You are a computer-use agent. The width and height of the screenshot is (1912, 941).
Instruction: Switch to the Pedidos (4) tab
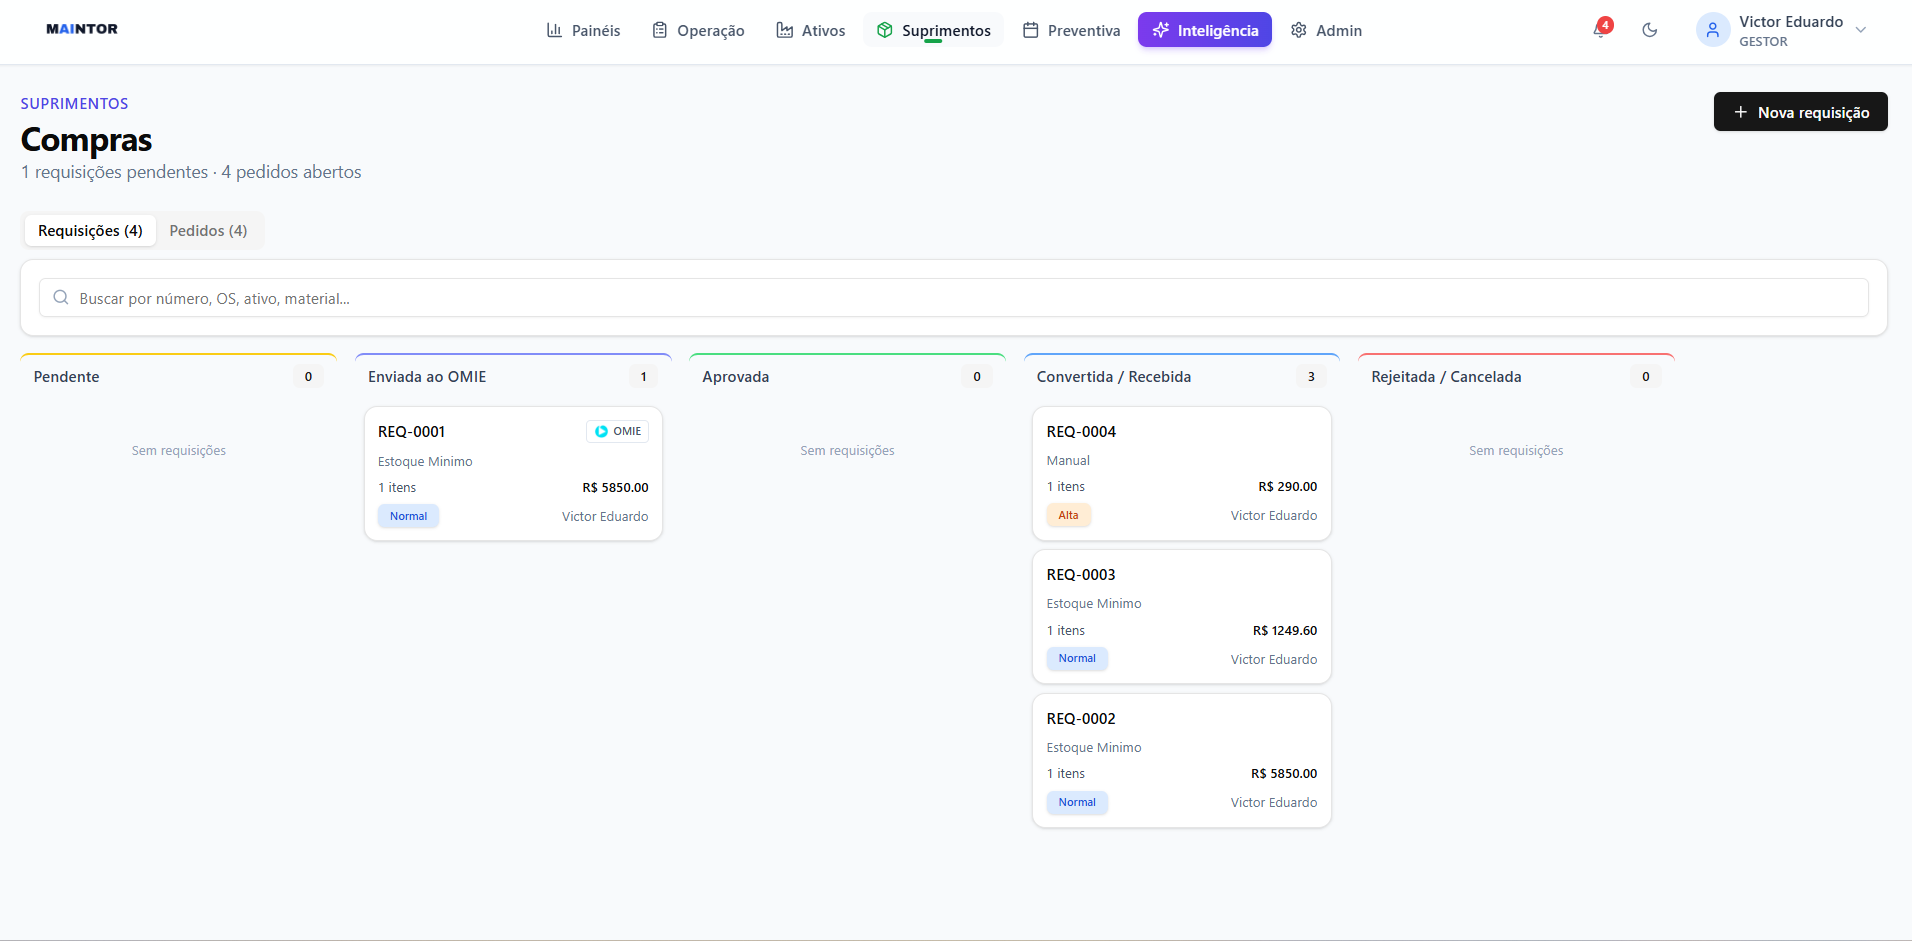(x=208, y=231)
